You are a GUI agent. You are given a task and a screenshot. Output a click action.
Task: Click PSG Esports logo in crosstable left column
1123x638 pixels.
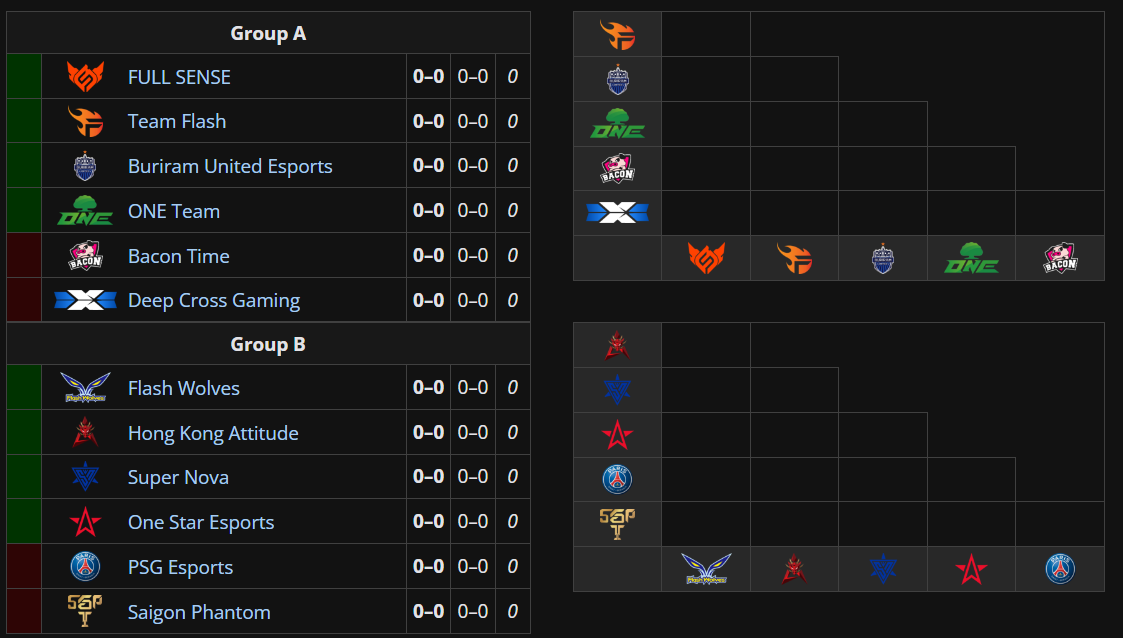pos(617,480)
